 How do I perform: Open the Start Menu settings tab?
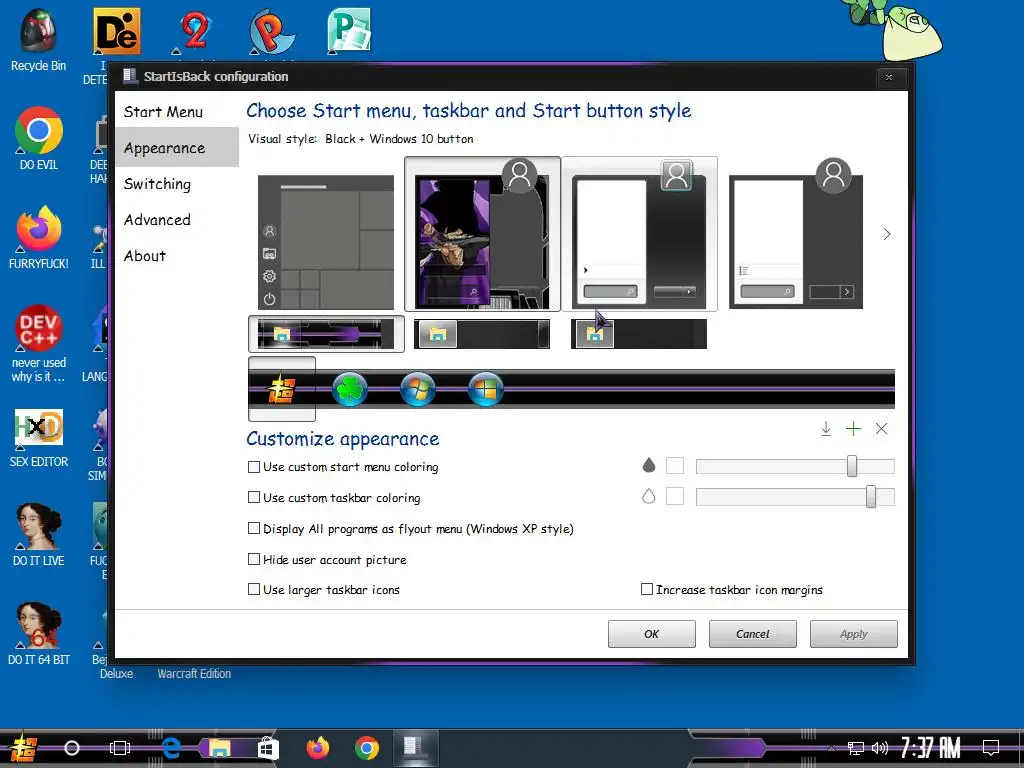tap(177, 112)
